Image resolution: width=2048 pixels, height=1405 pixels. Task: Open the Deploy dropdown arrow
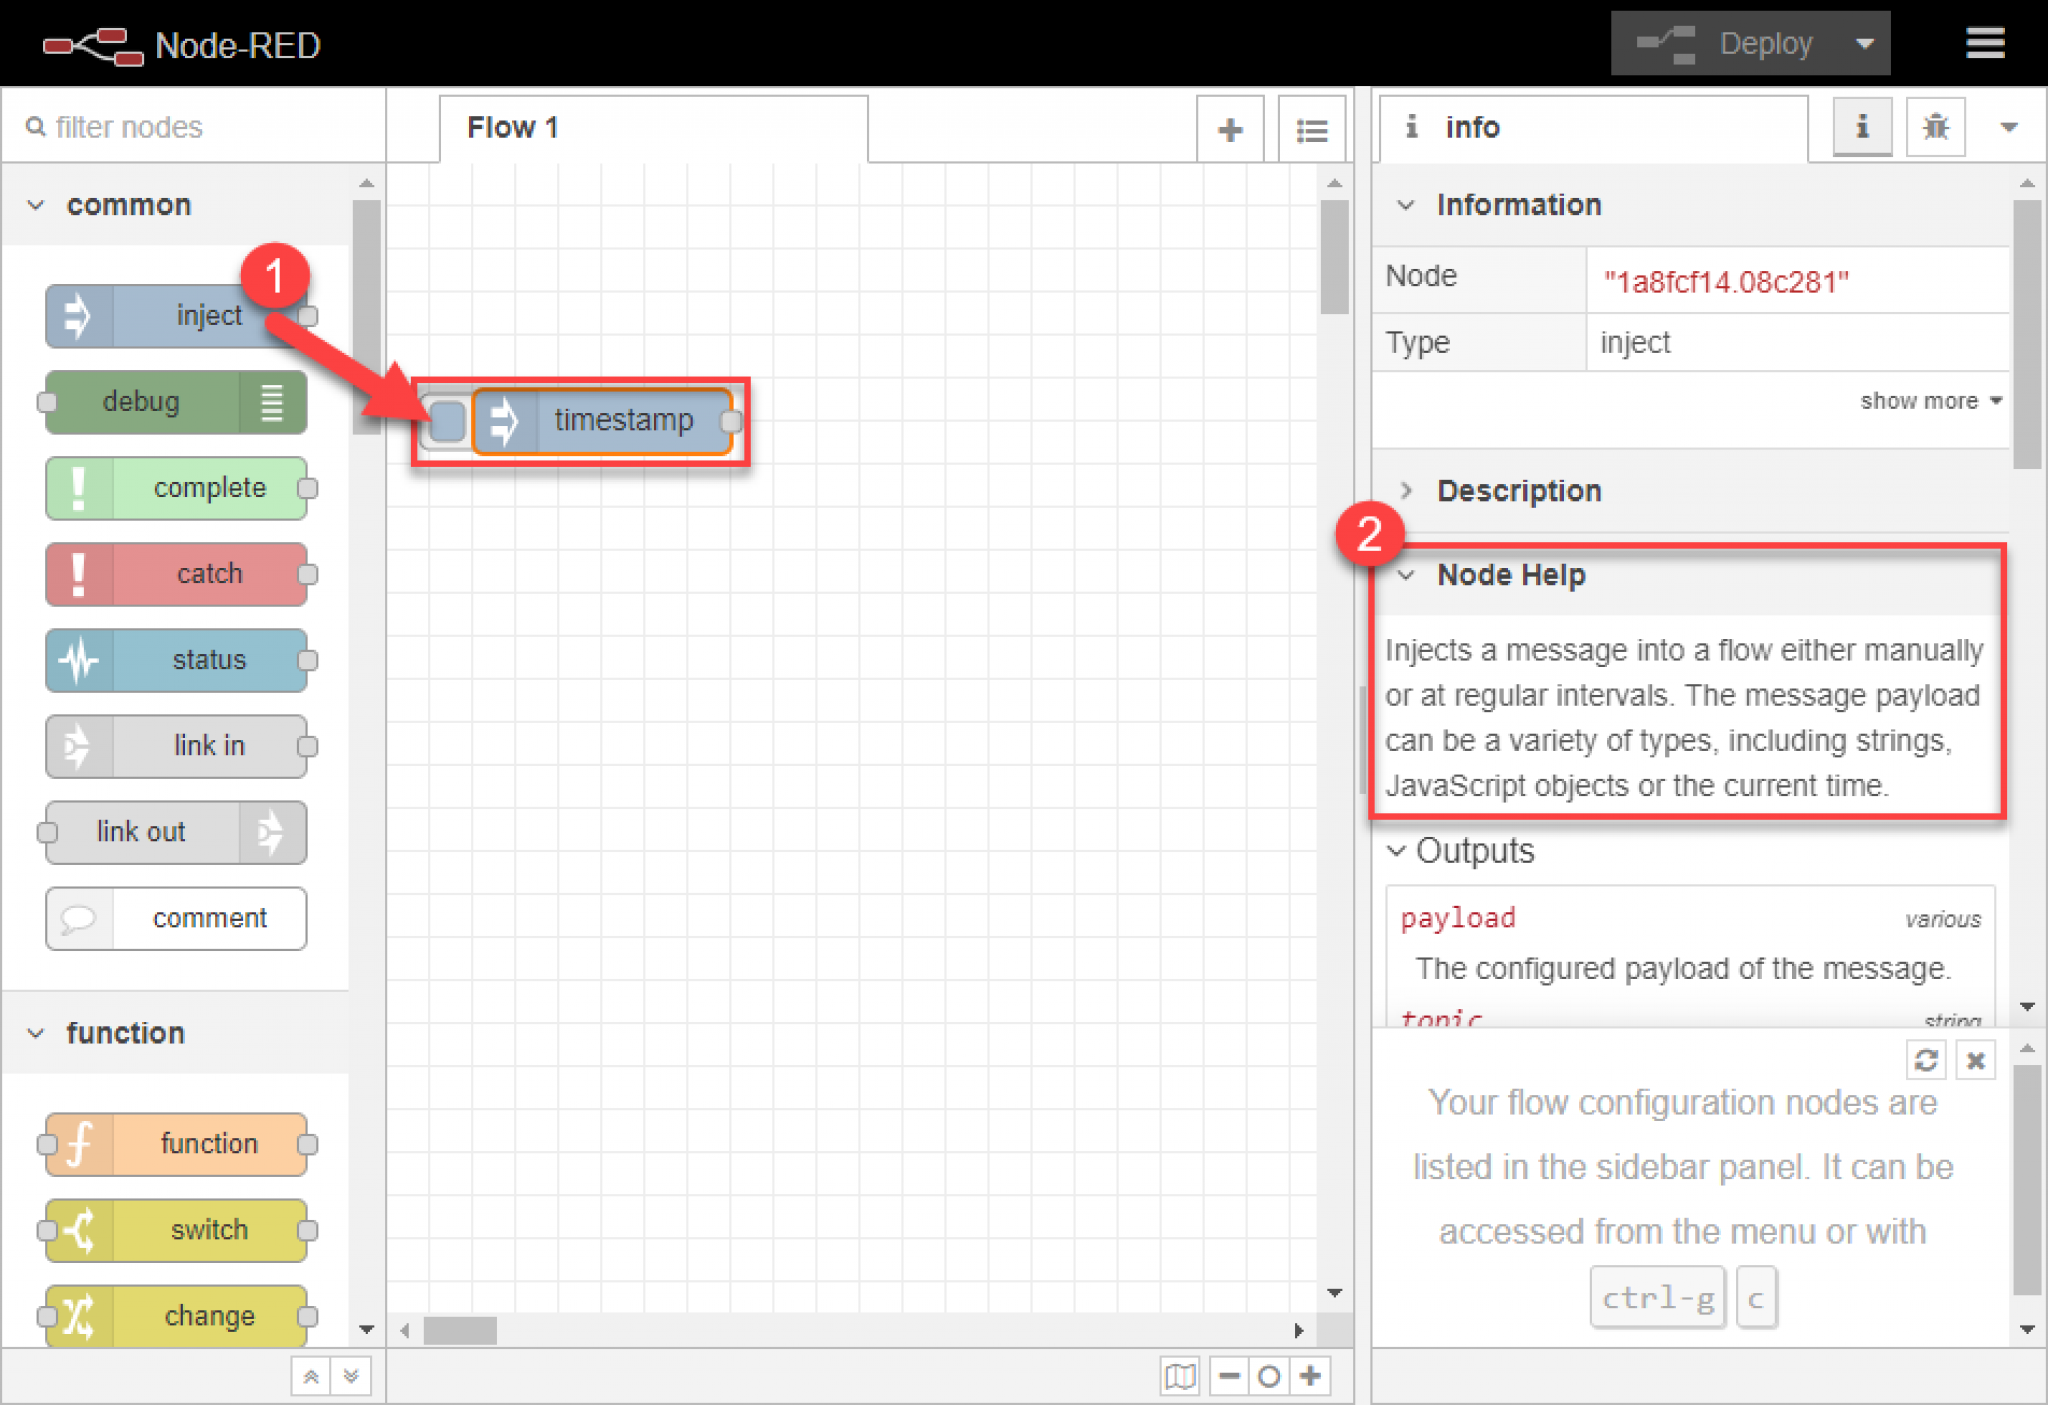1864,43
